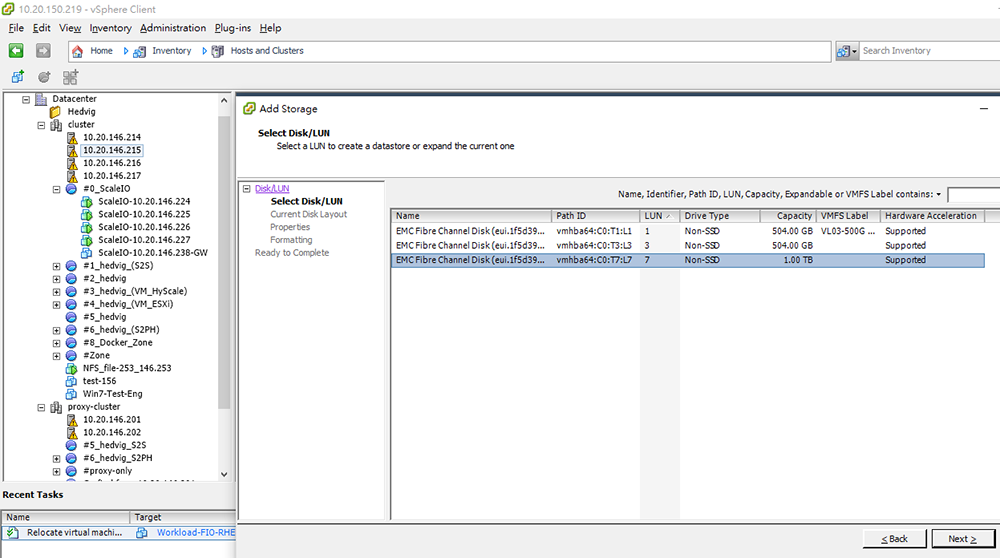Click the Home icon in breadcrumb
Image resolution: width=1000 pixels, height=558 pixels.
point(78,51)
